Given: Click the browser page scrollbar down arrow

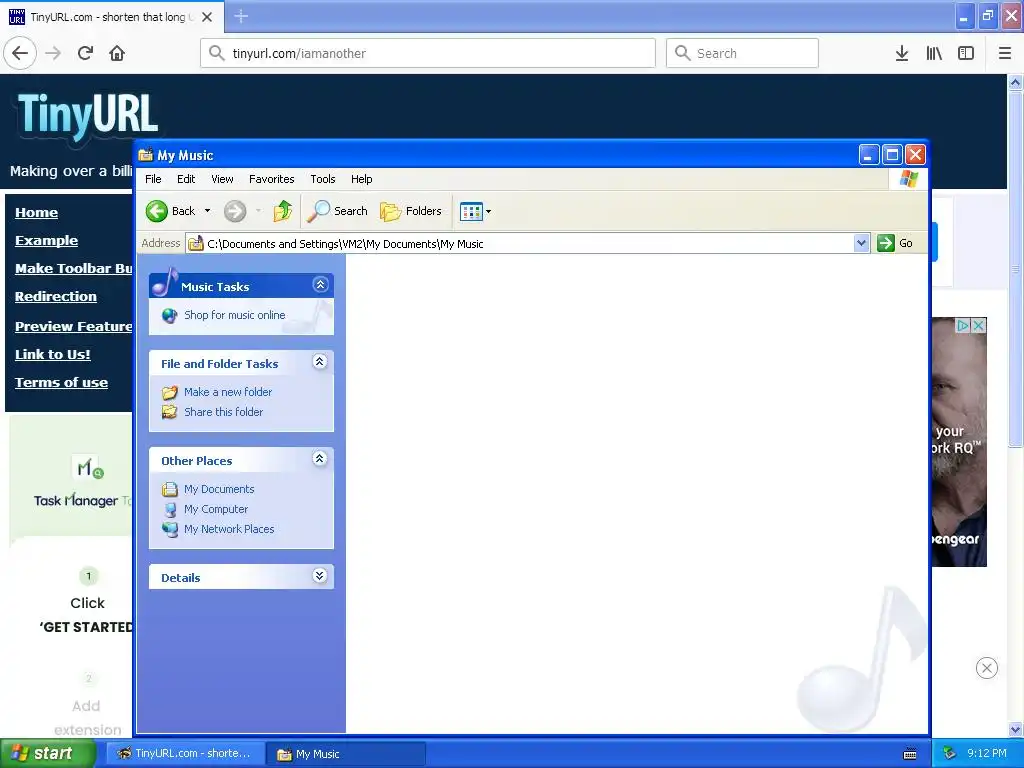Looking at the screenshot, I should (x=1015, y=729).
